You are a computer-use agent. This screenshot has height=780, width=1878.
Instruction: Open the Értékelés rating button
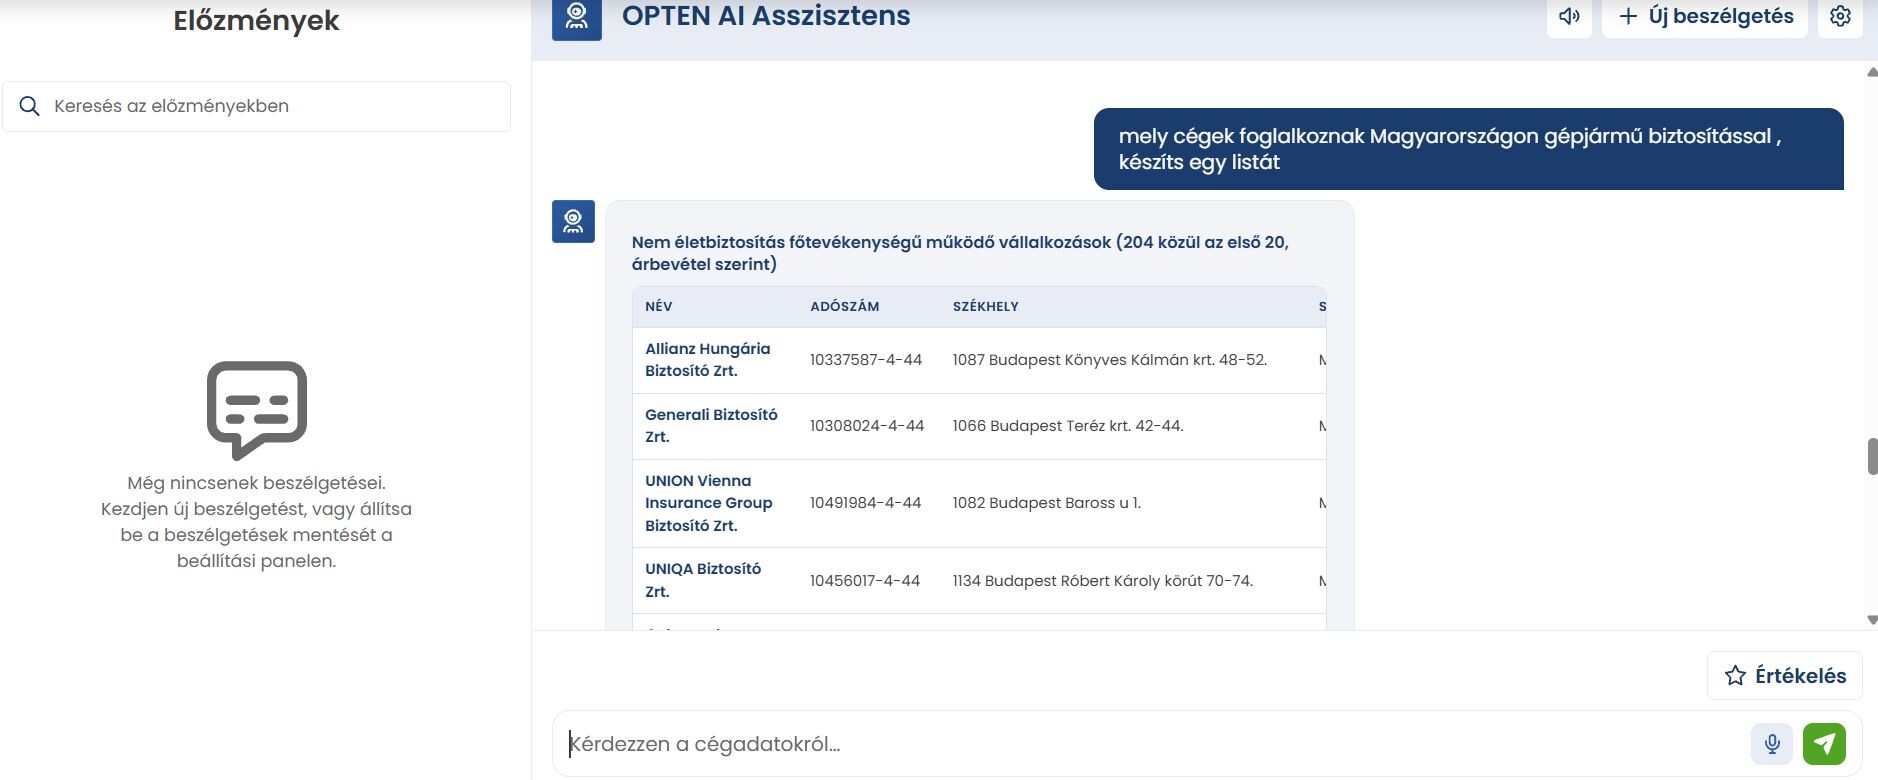pos(1785,675)
